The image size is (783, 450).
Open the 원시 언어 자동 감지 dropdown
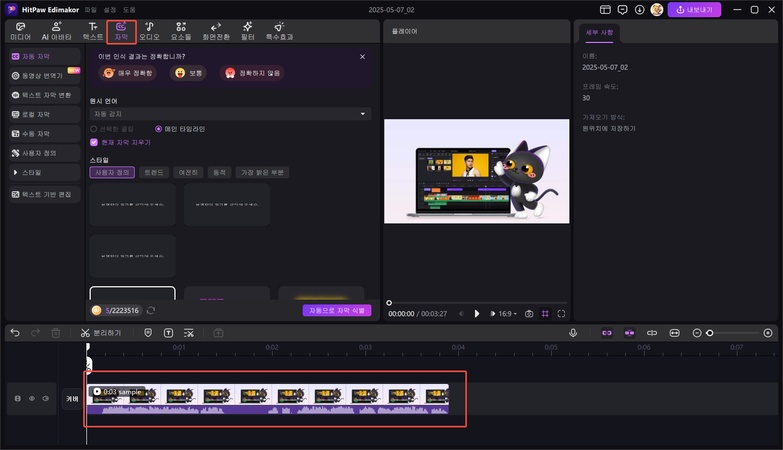click(230, 114)
